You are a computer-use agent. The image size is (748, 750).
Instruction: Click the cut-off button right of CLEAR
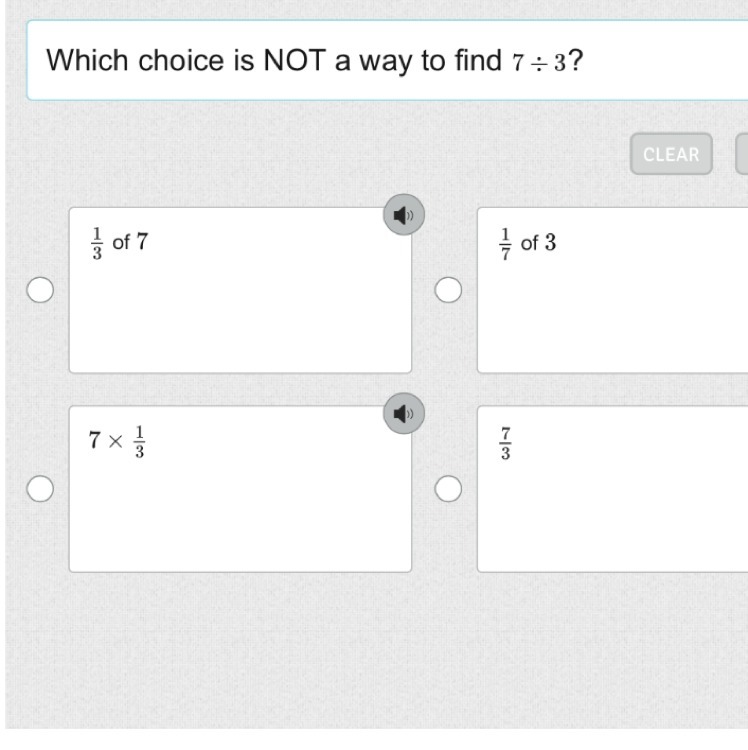[742, 154]
